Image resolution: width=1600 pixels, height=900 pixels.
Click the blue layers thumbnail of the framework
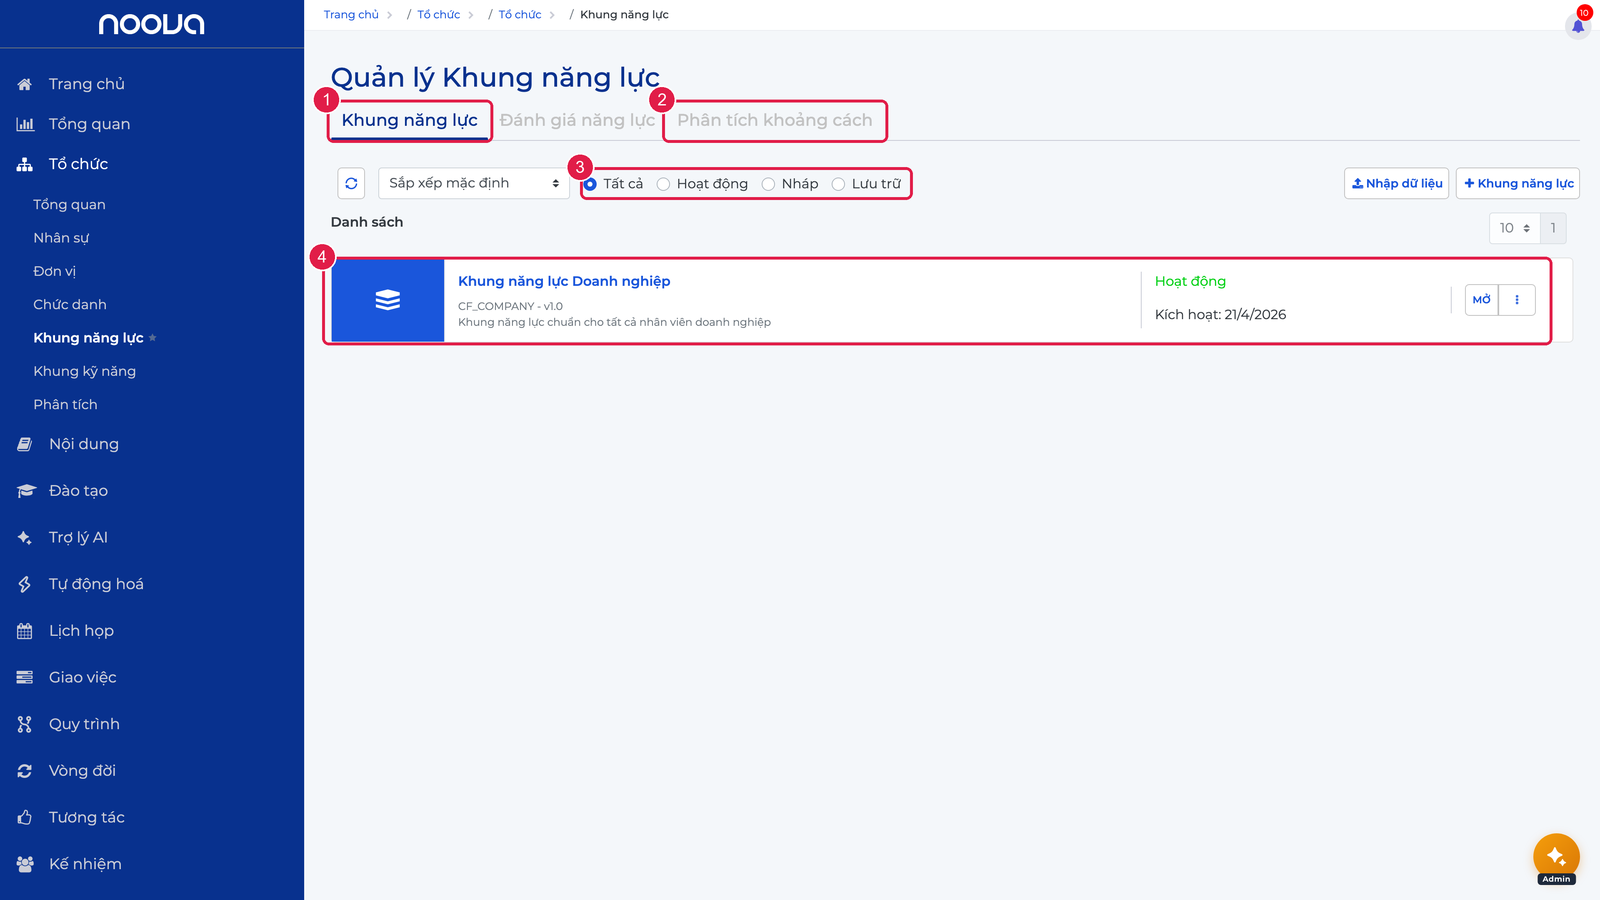point(388,300)
